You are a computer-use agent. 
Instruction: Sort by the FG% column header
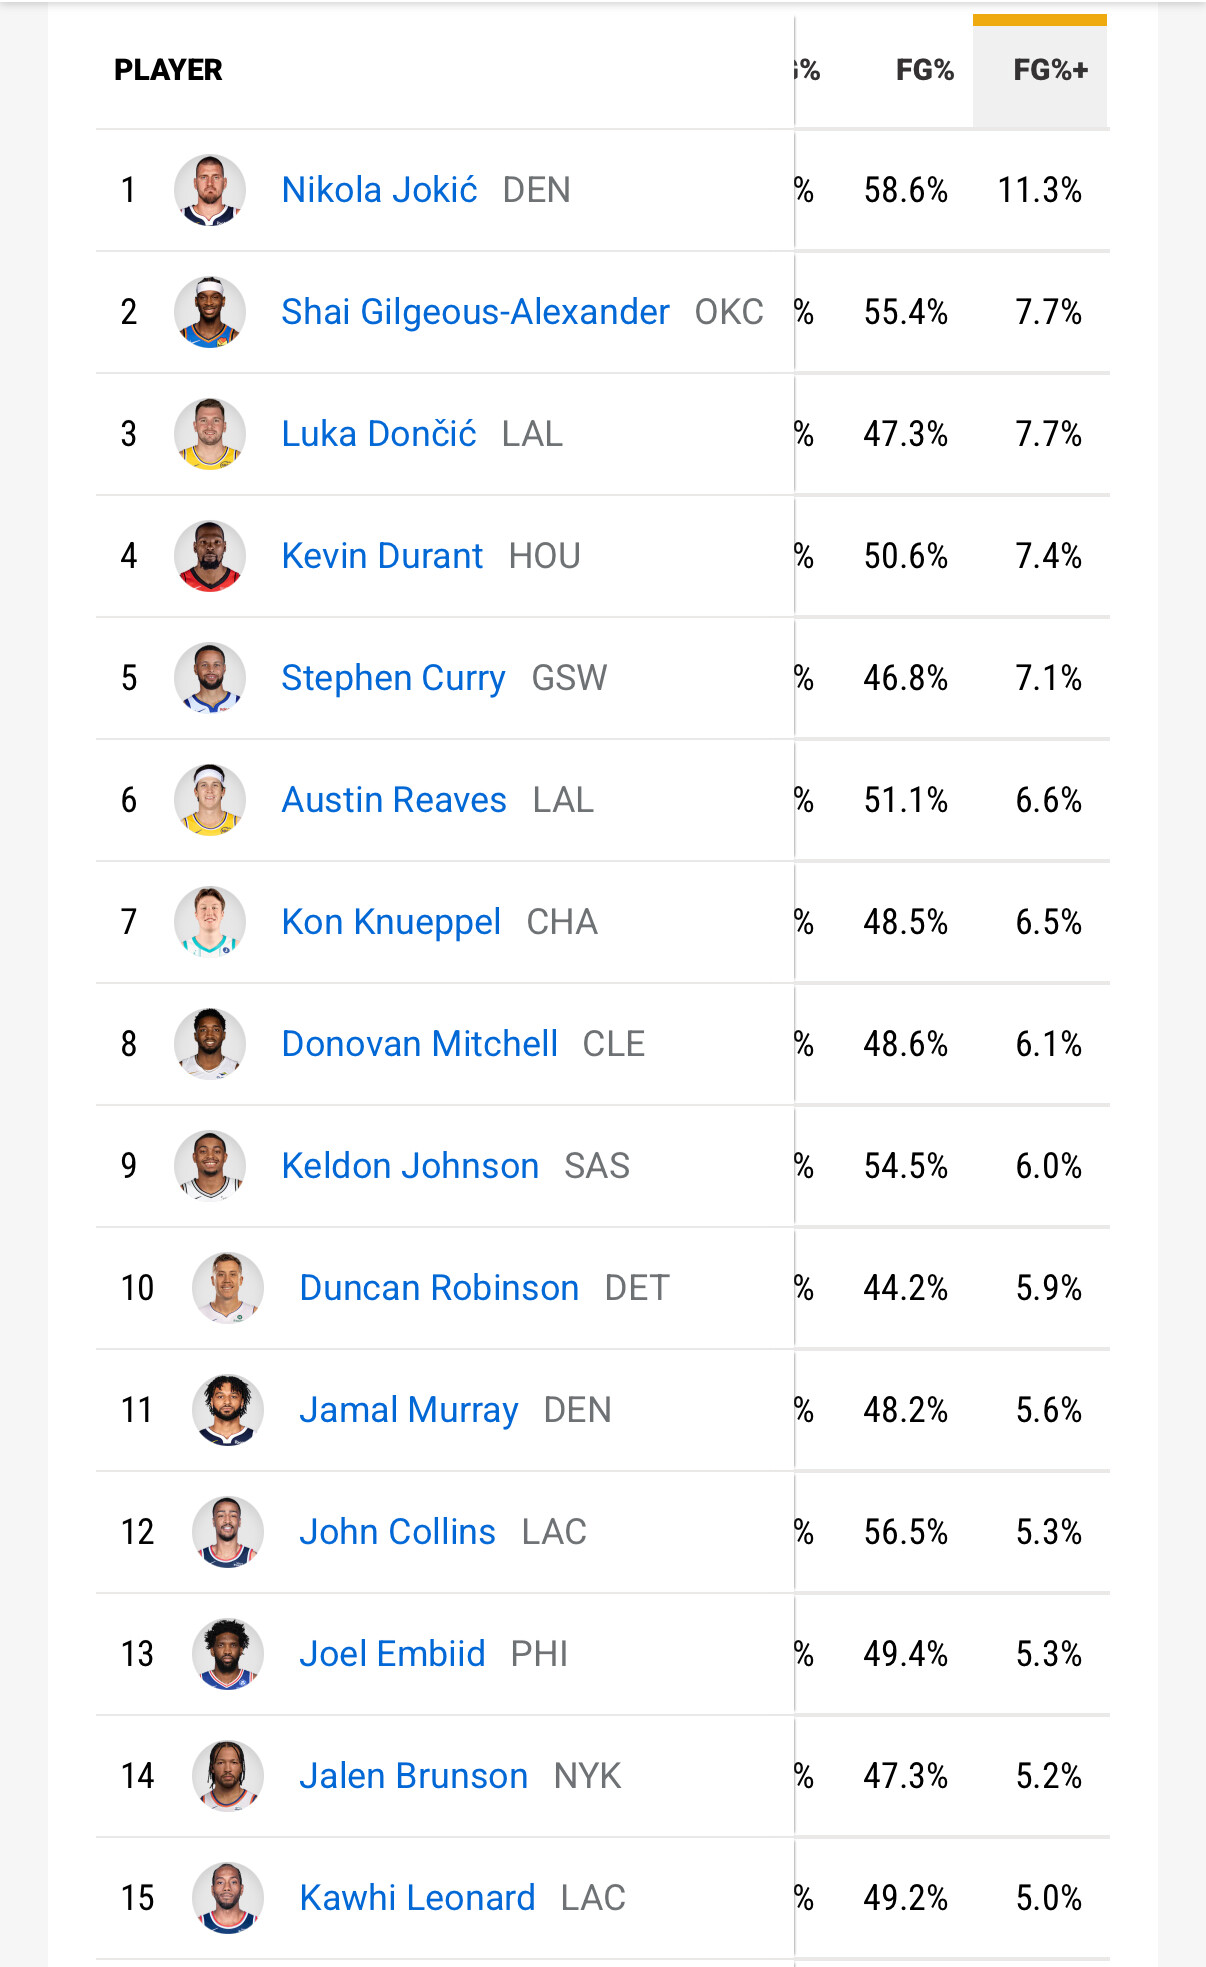pyautogui.click(x=924, y=70)
